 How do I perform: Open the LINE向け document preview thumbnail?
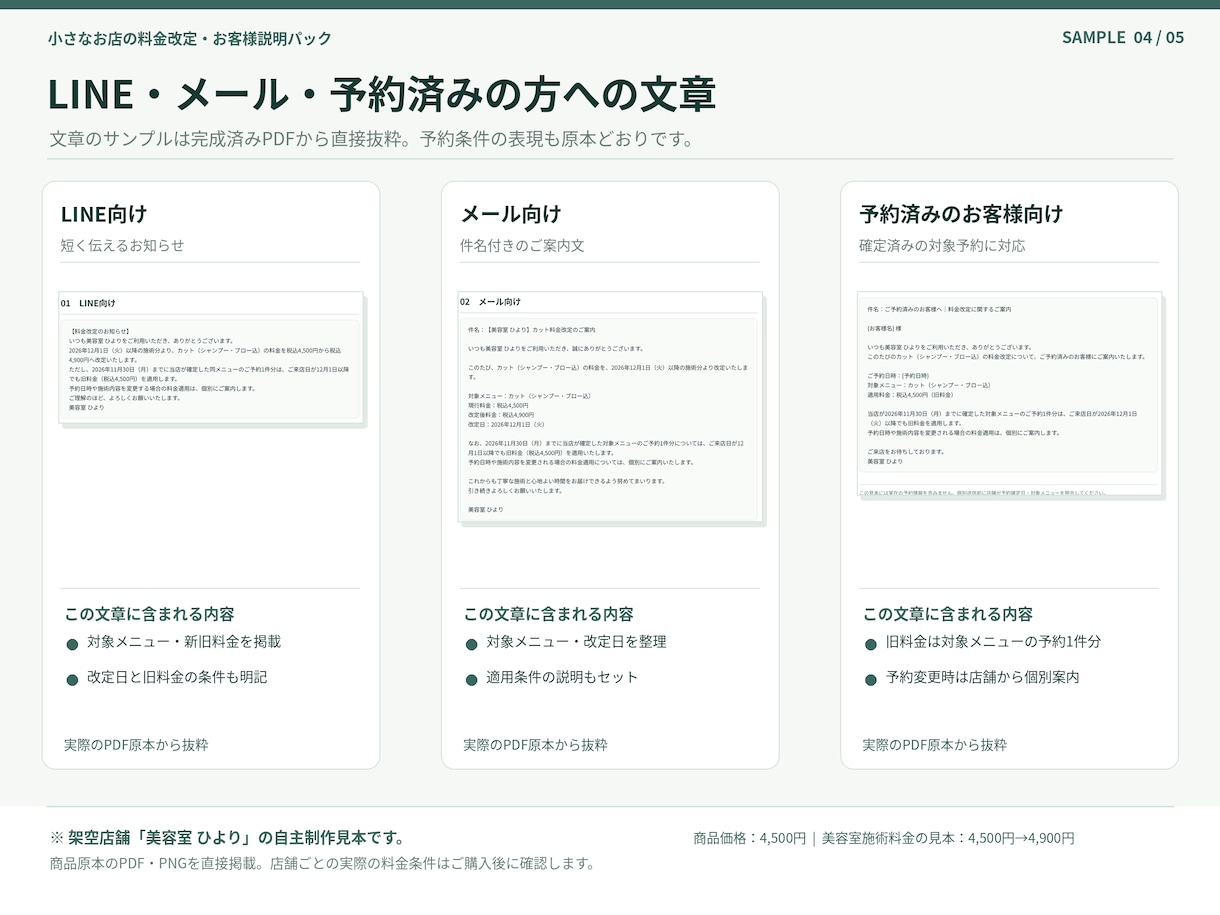tap(211, 359)
